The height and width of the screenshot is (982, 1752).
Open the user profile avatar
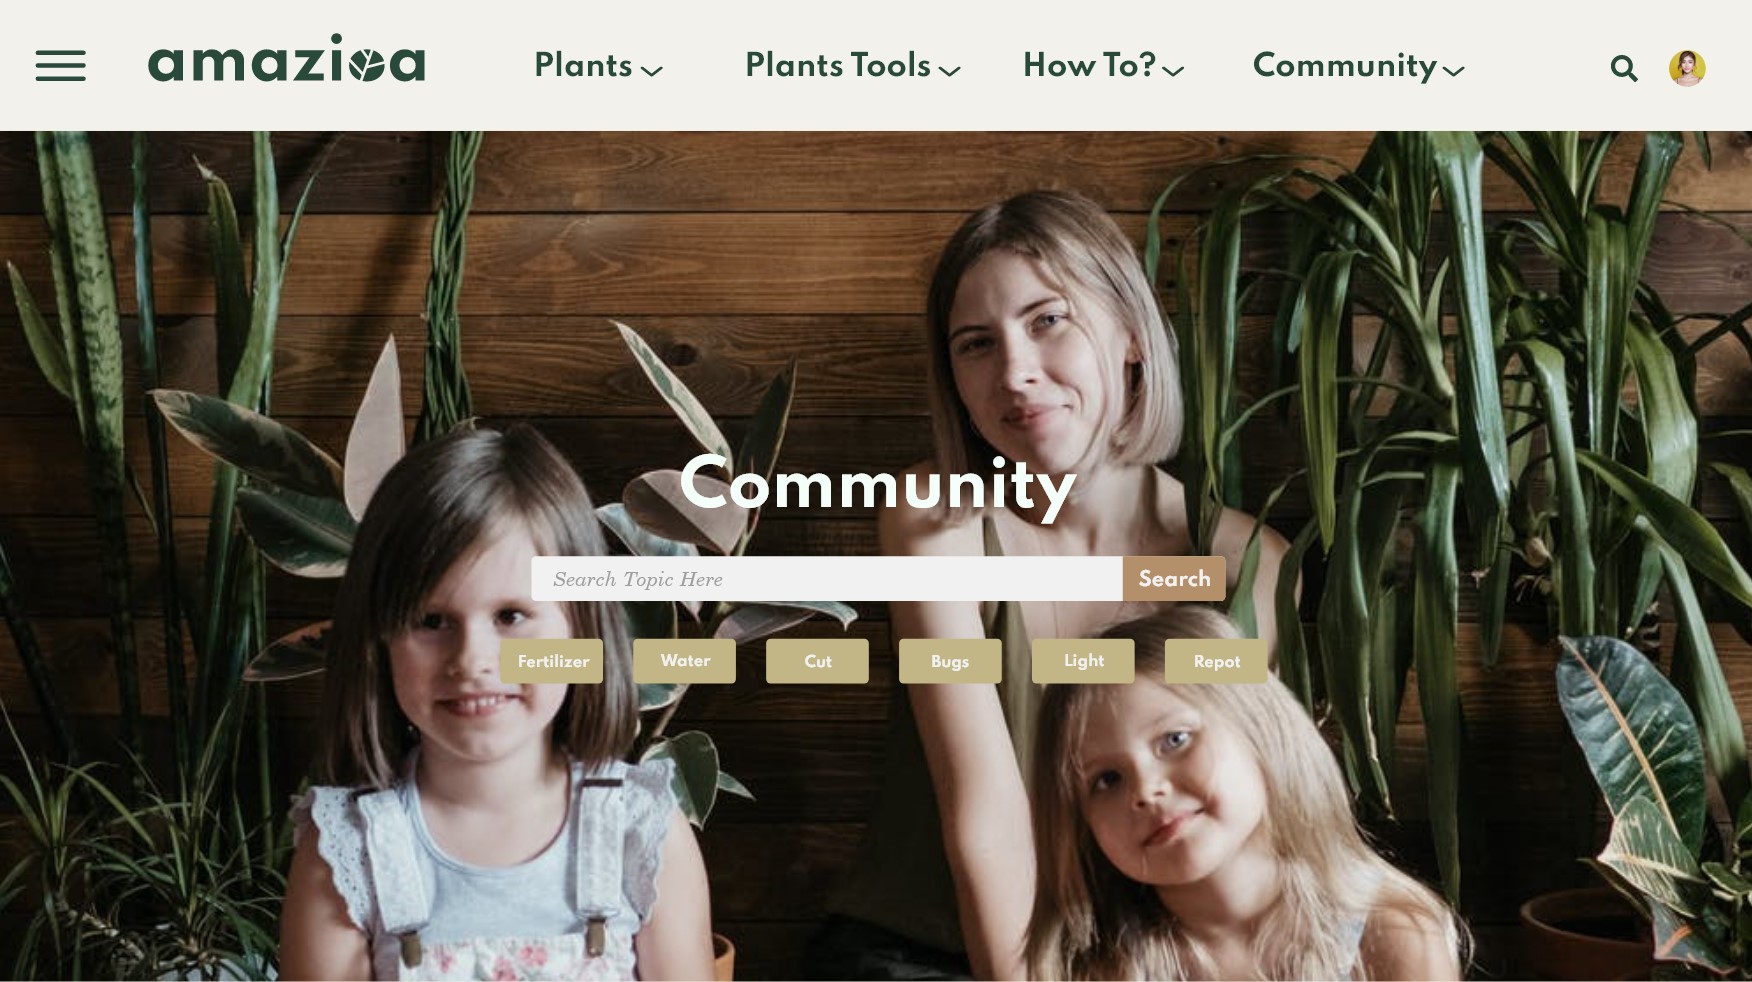coord(1687,68)
